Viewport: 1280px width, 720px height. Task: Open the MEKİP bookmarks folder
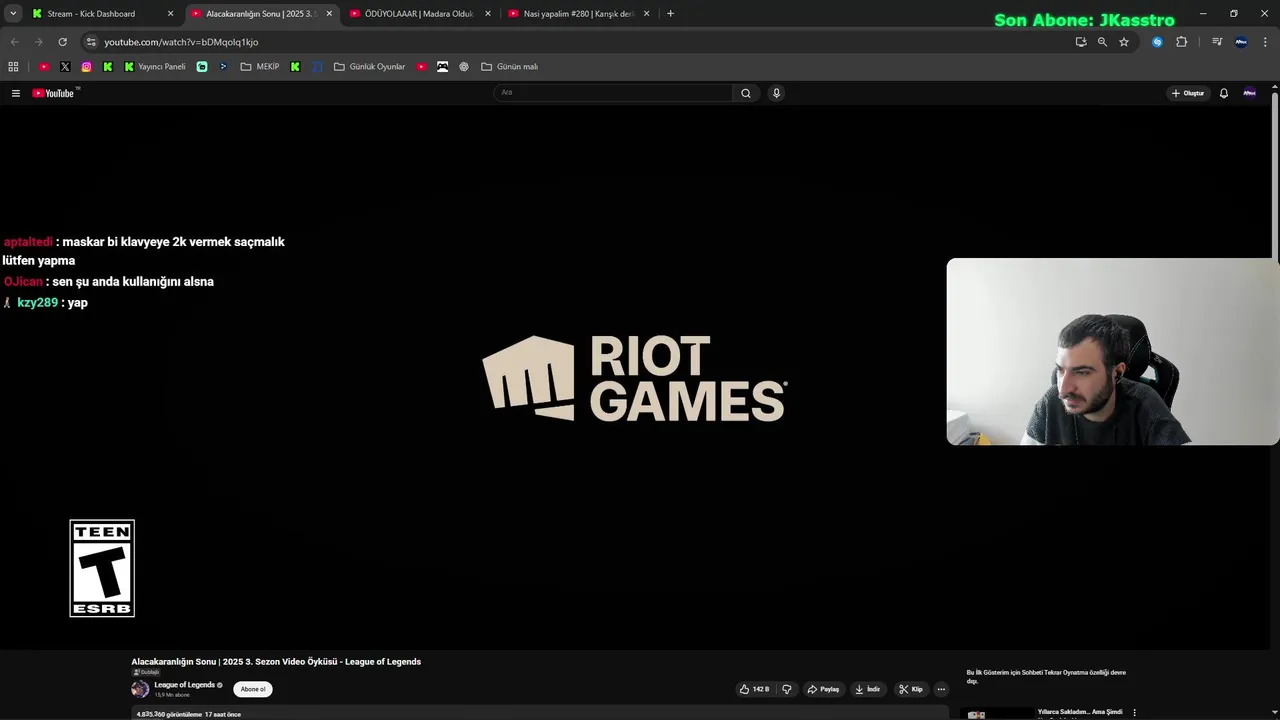click(x=260, y=67)
